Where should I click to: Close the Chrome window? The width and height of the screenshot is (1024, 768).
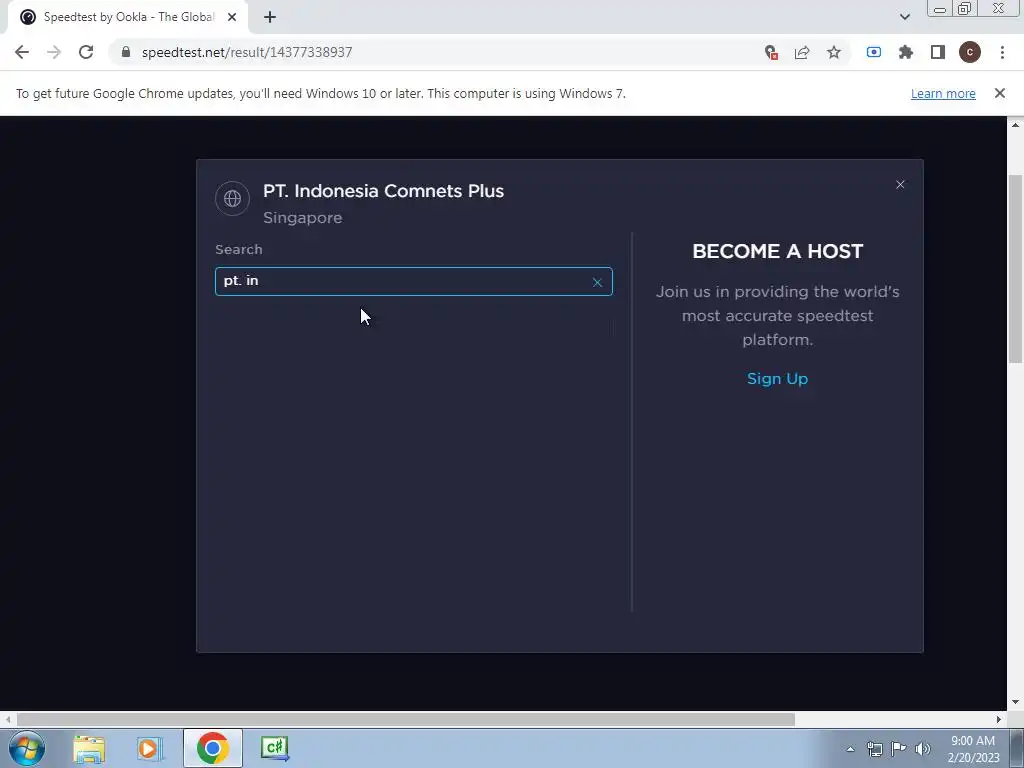998,8
